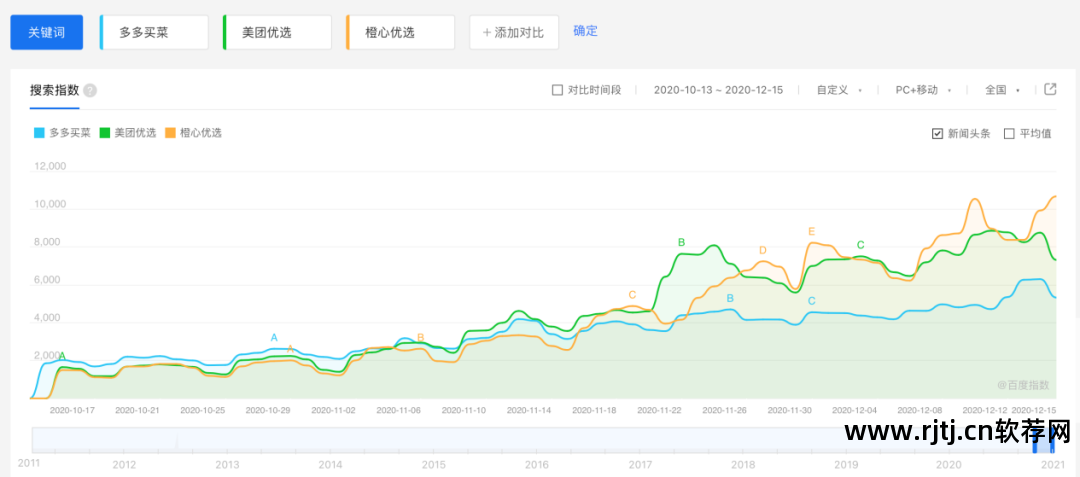
Task: Click green news marker A near 2020-10-17
Action: click(63, 357)
